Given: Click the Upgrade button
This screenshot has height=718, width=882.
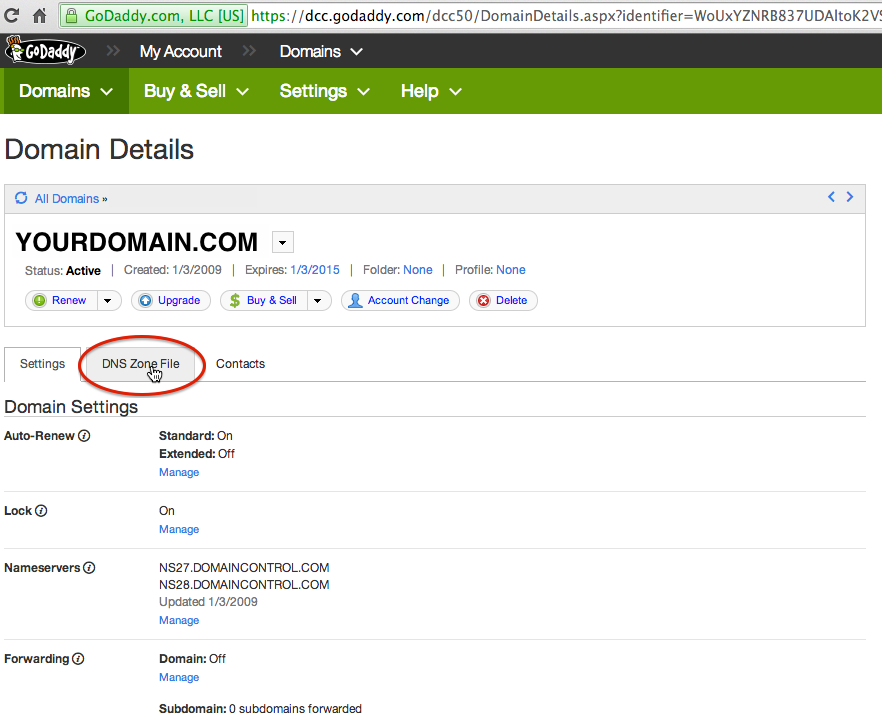Looking at the screenshot, I should coord(171,300).
